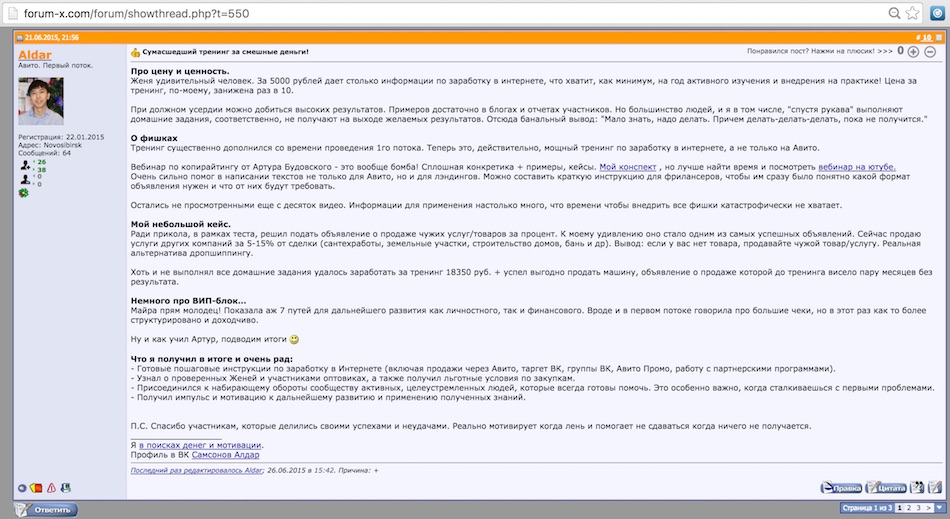Go to page 2 of the thread
The image size is (950, 519).
pyautogui.click(x=909, y=507)
